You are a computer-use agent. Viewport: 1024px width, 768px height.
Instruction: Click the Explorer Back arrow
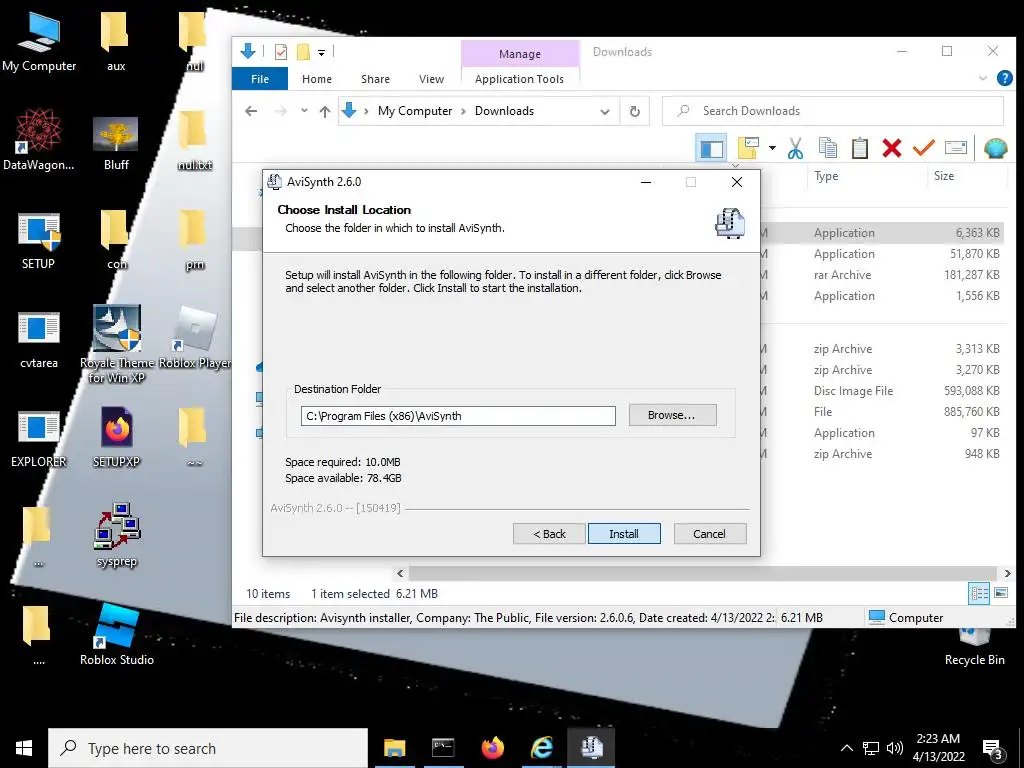(251, 111)
